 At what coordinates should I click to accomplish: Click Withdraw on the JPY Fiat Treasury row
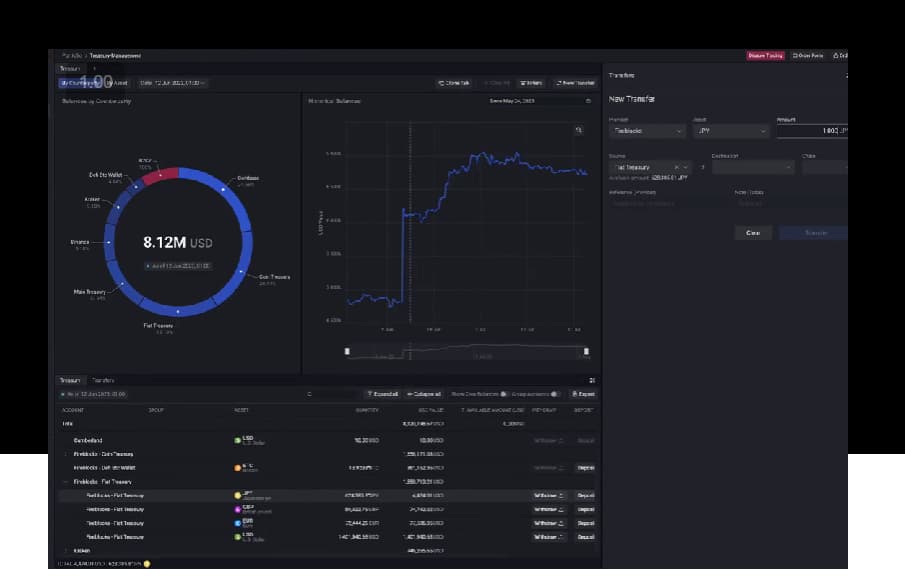(x=549, y=495)
